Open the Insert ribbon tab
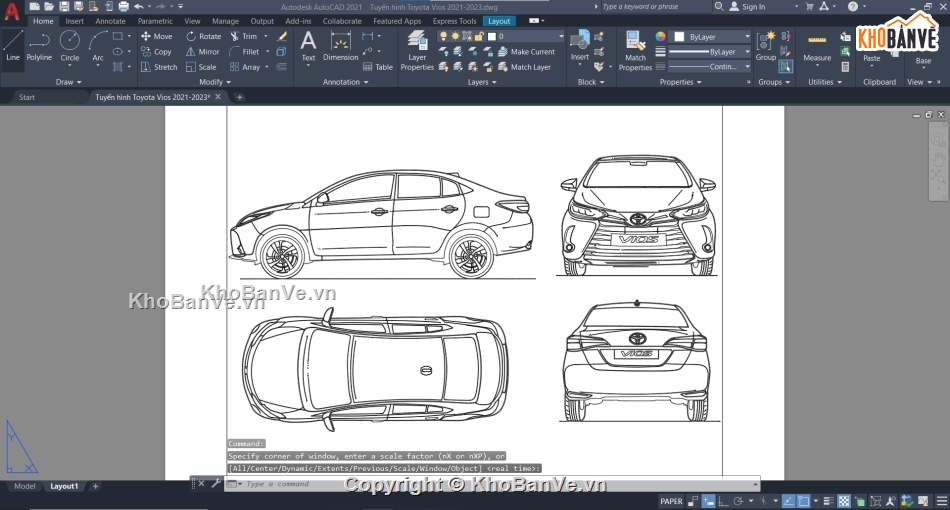Viewport: 950px width, 510px height. tap(75, 21)
